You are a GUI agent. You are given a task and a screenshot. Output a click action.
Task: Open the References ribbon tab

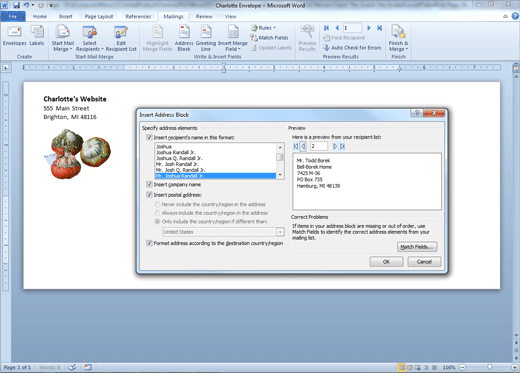(x=138, y=16)
